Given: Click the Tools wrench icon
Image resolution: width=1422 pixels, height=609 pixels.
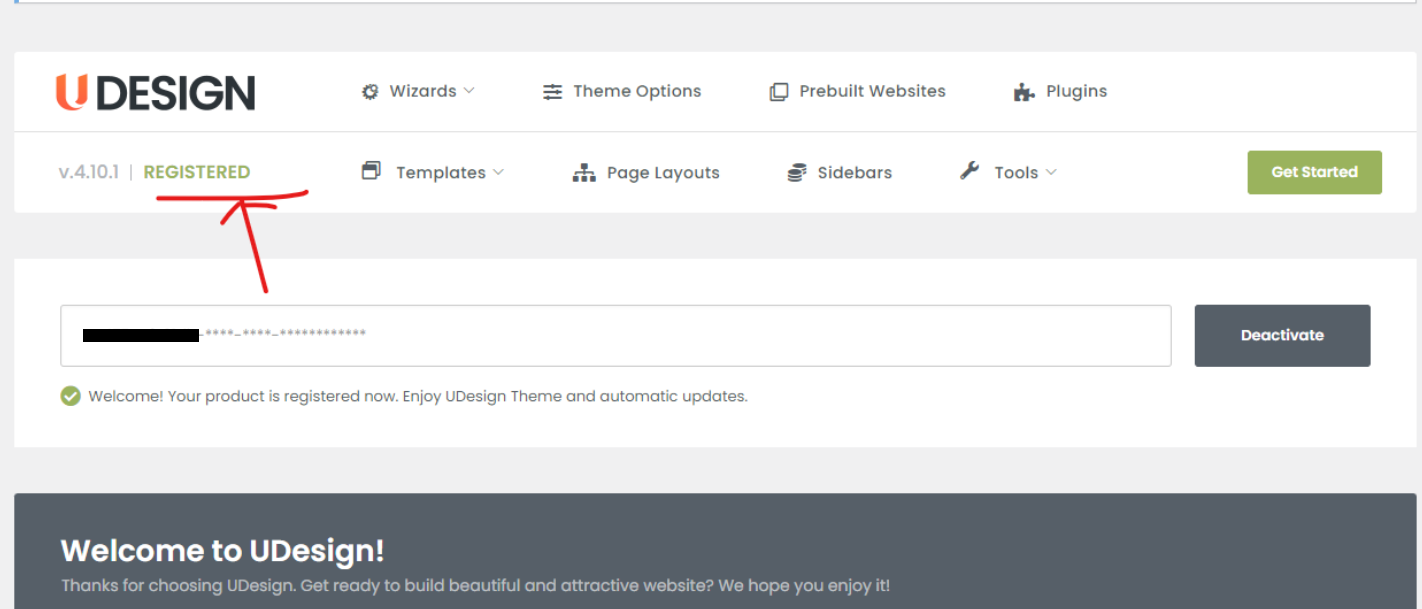Looking at the screenshot, I should coord(970,171).
